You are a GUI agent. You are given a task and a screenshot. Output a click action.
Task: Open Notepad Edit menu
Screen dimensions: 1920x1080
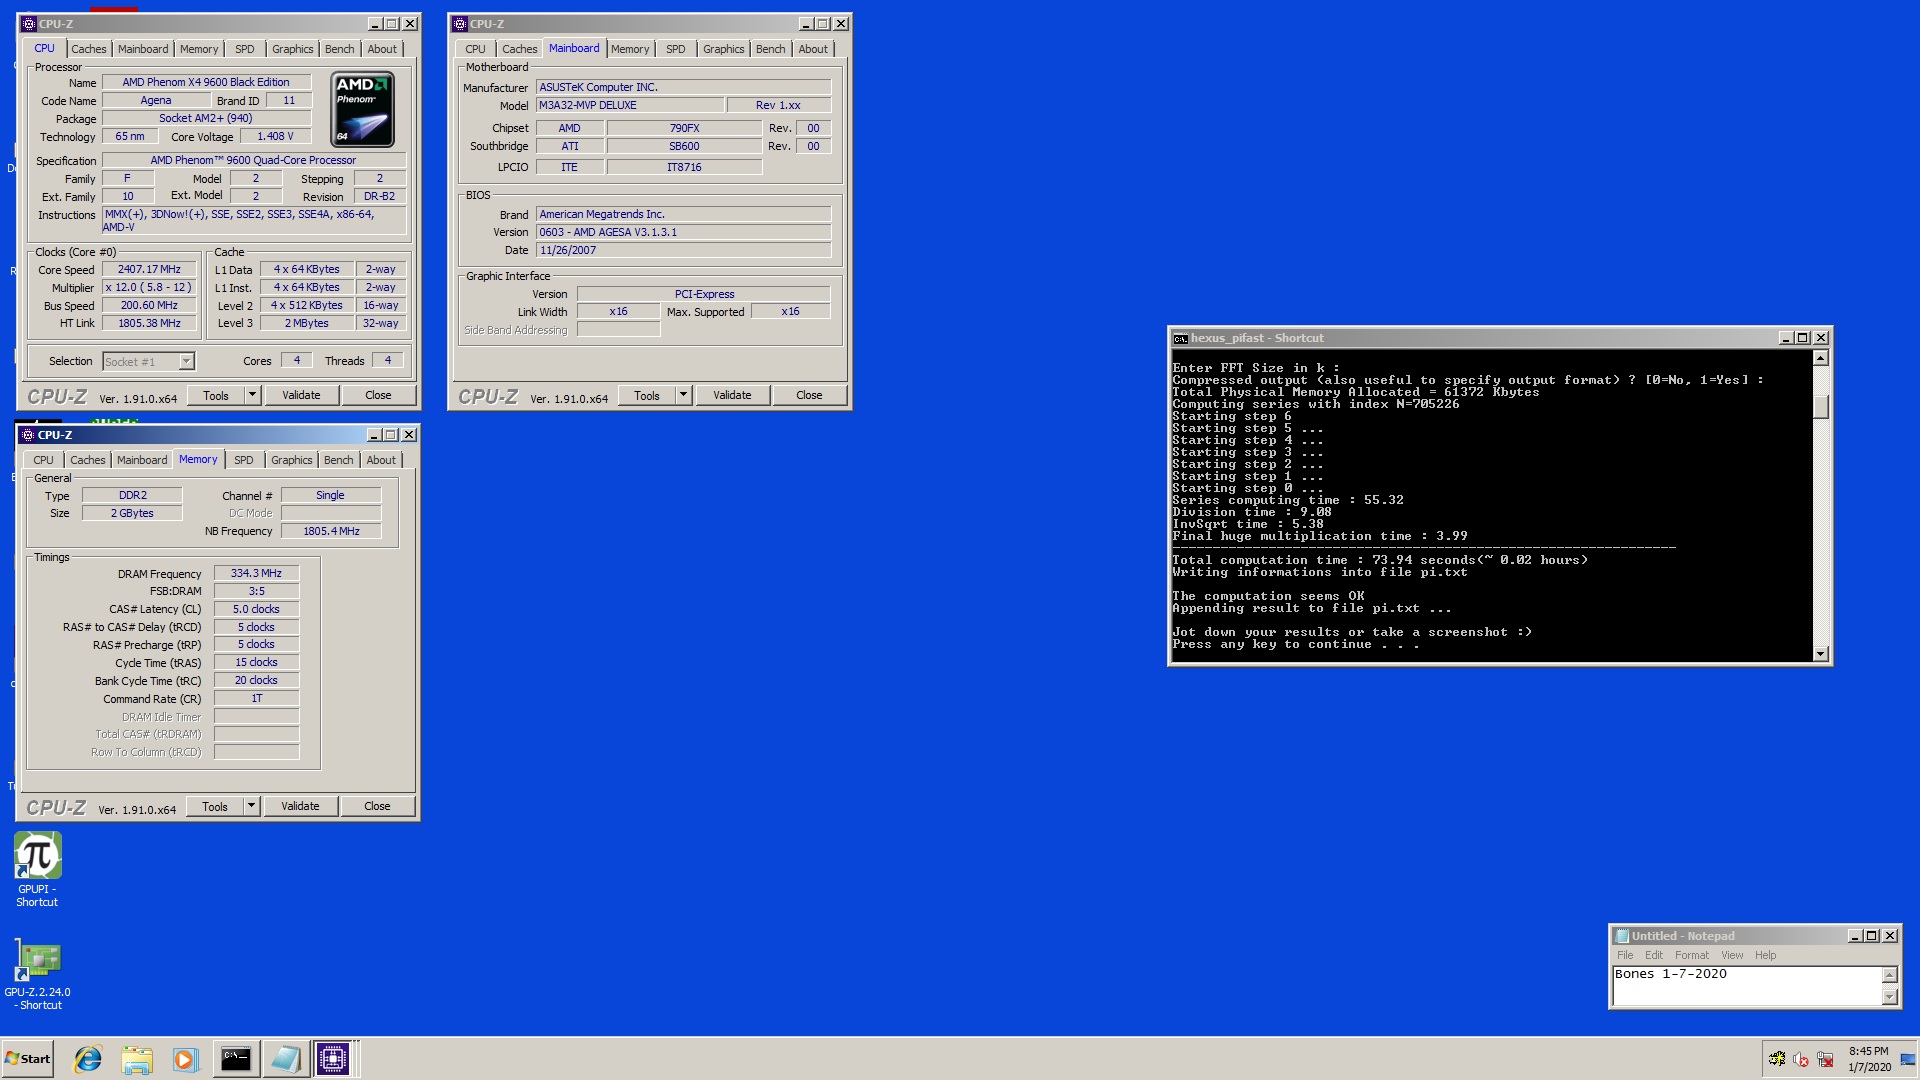(1654, 955)
